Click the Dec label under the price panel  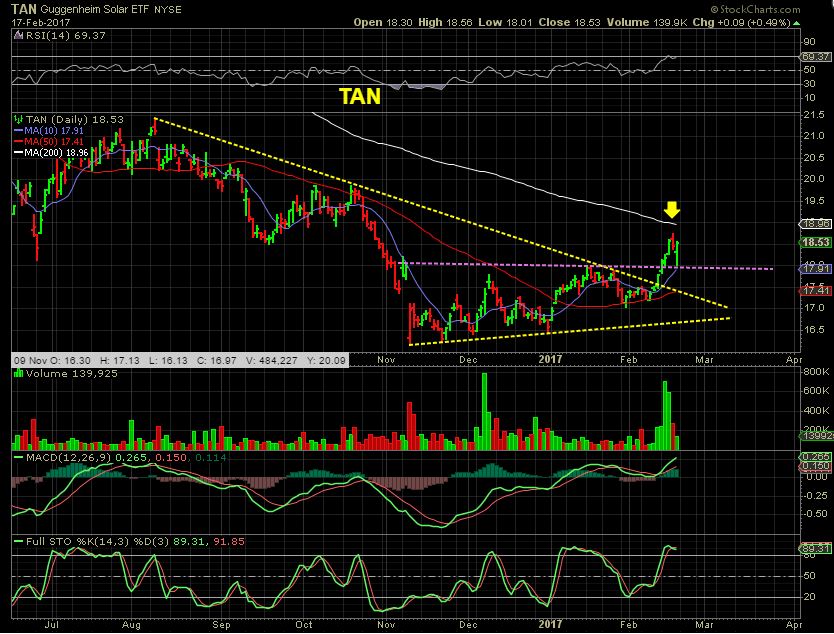(468, 360)
